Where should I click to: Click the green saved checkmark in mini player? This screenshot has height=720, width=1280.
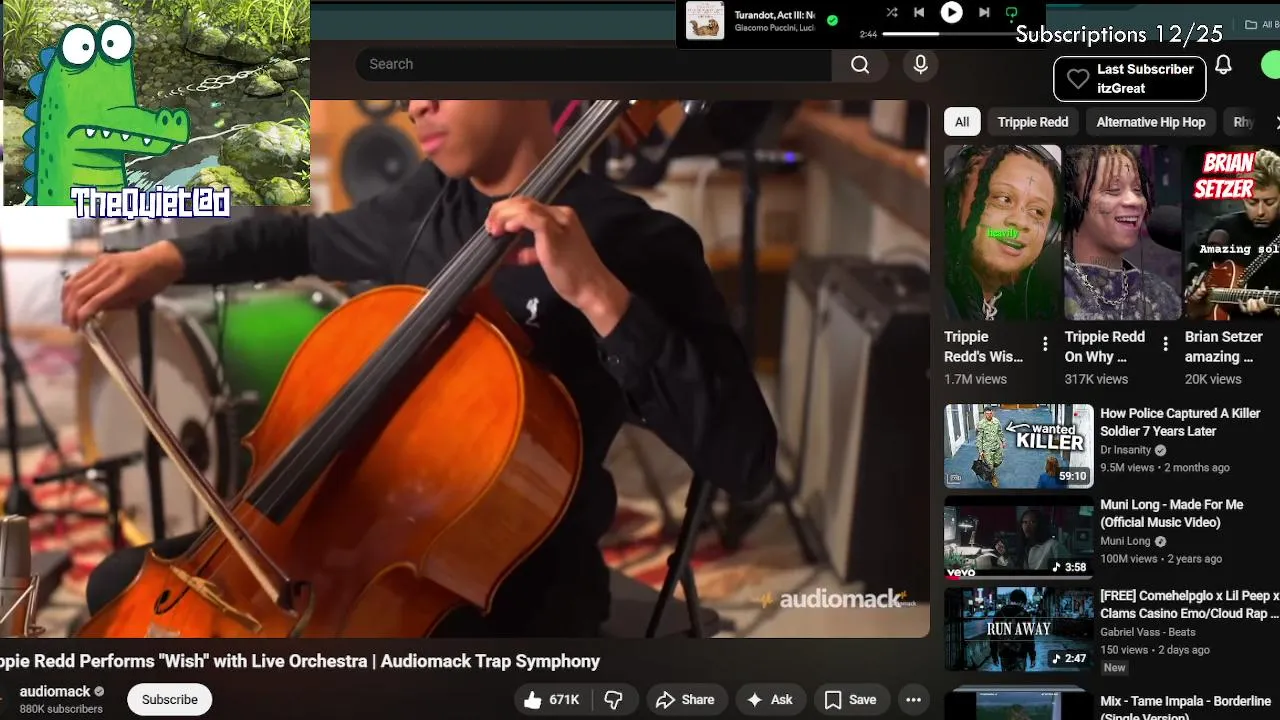point(832,20)
